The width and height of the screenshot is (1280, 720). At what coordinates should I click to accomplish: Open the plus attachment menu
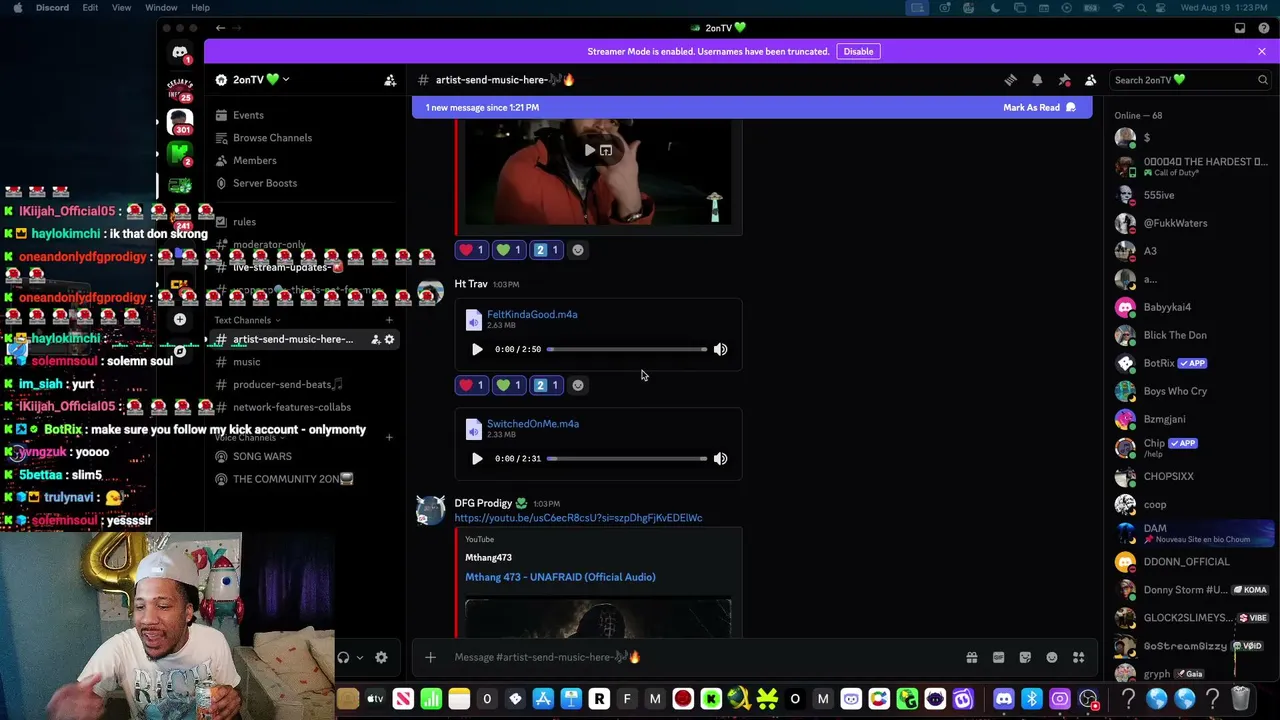(x=430, y=657)
